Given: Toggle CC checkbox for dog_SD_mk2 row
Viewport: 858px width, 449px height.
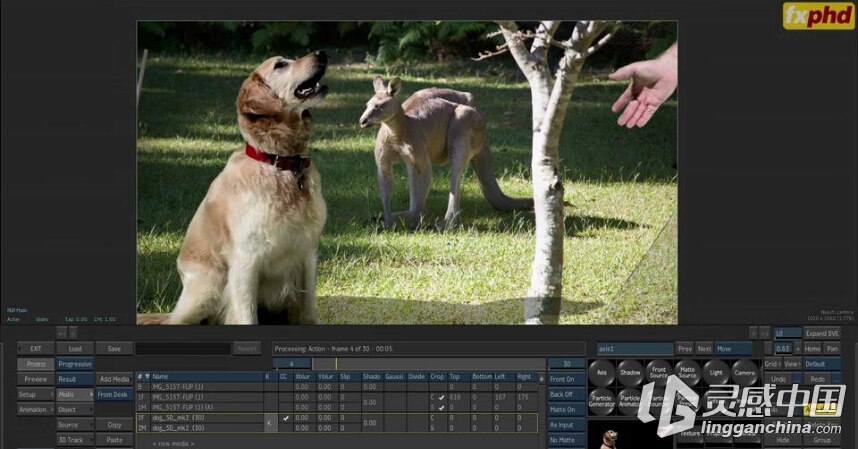Looking at the screenshot, I should click(x=285, y=418).
